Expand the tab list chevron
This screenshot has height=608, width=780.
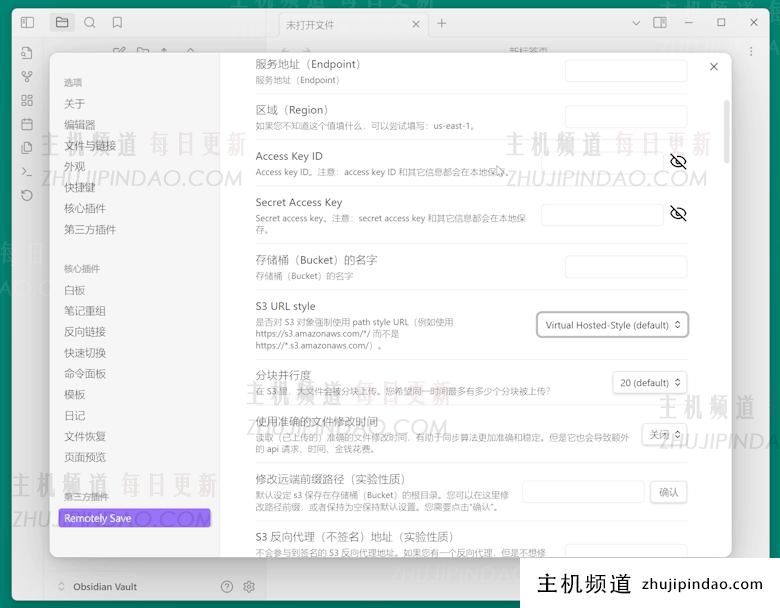click(636, 23)
